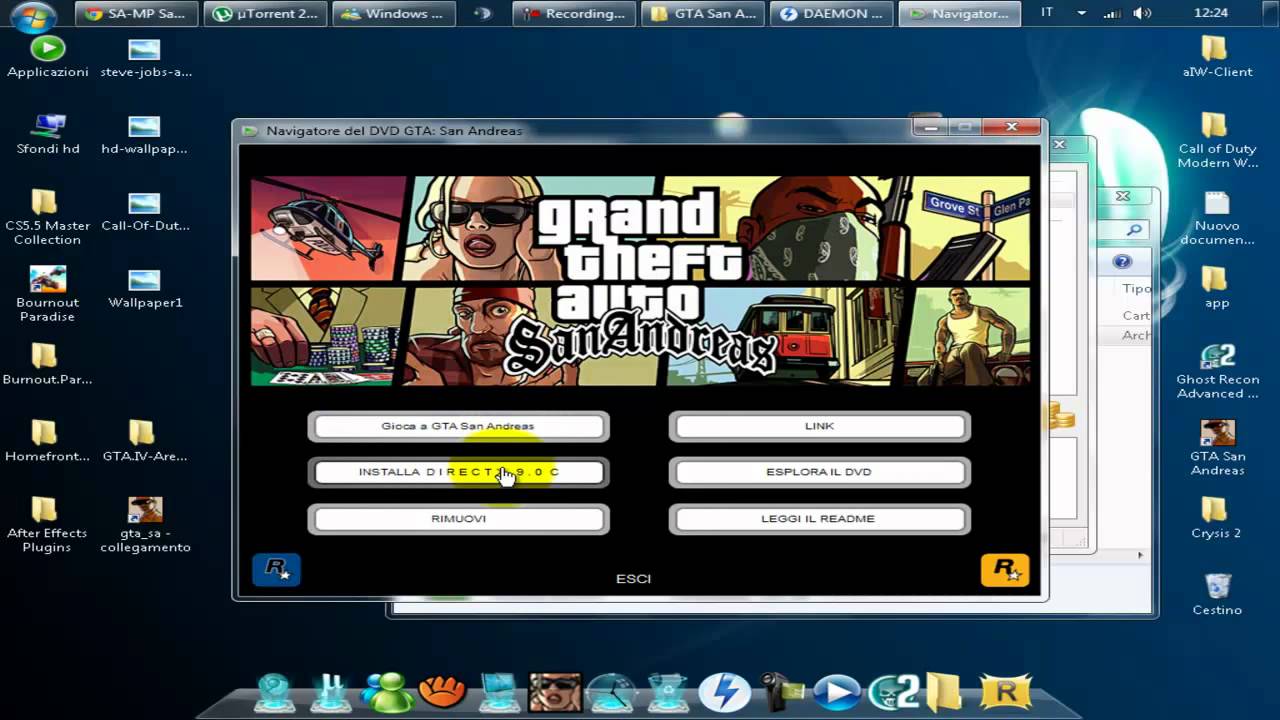Viewport: 1280px width, 720px height.
Task: Open Burnout.Par folder on desktop
Action: pyautogui.click(x=47, y=364)
